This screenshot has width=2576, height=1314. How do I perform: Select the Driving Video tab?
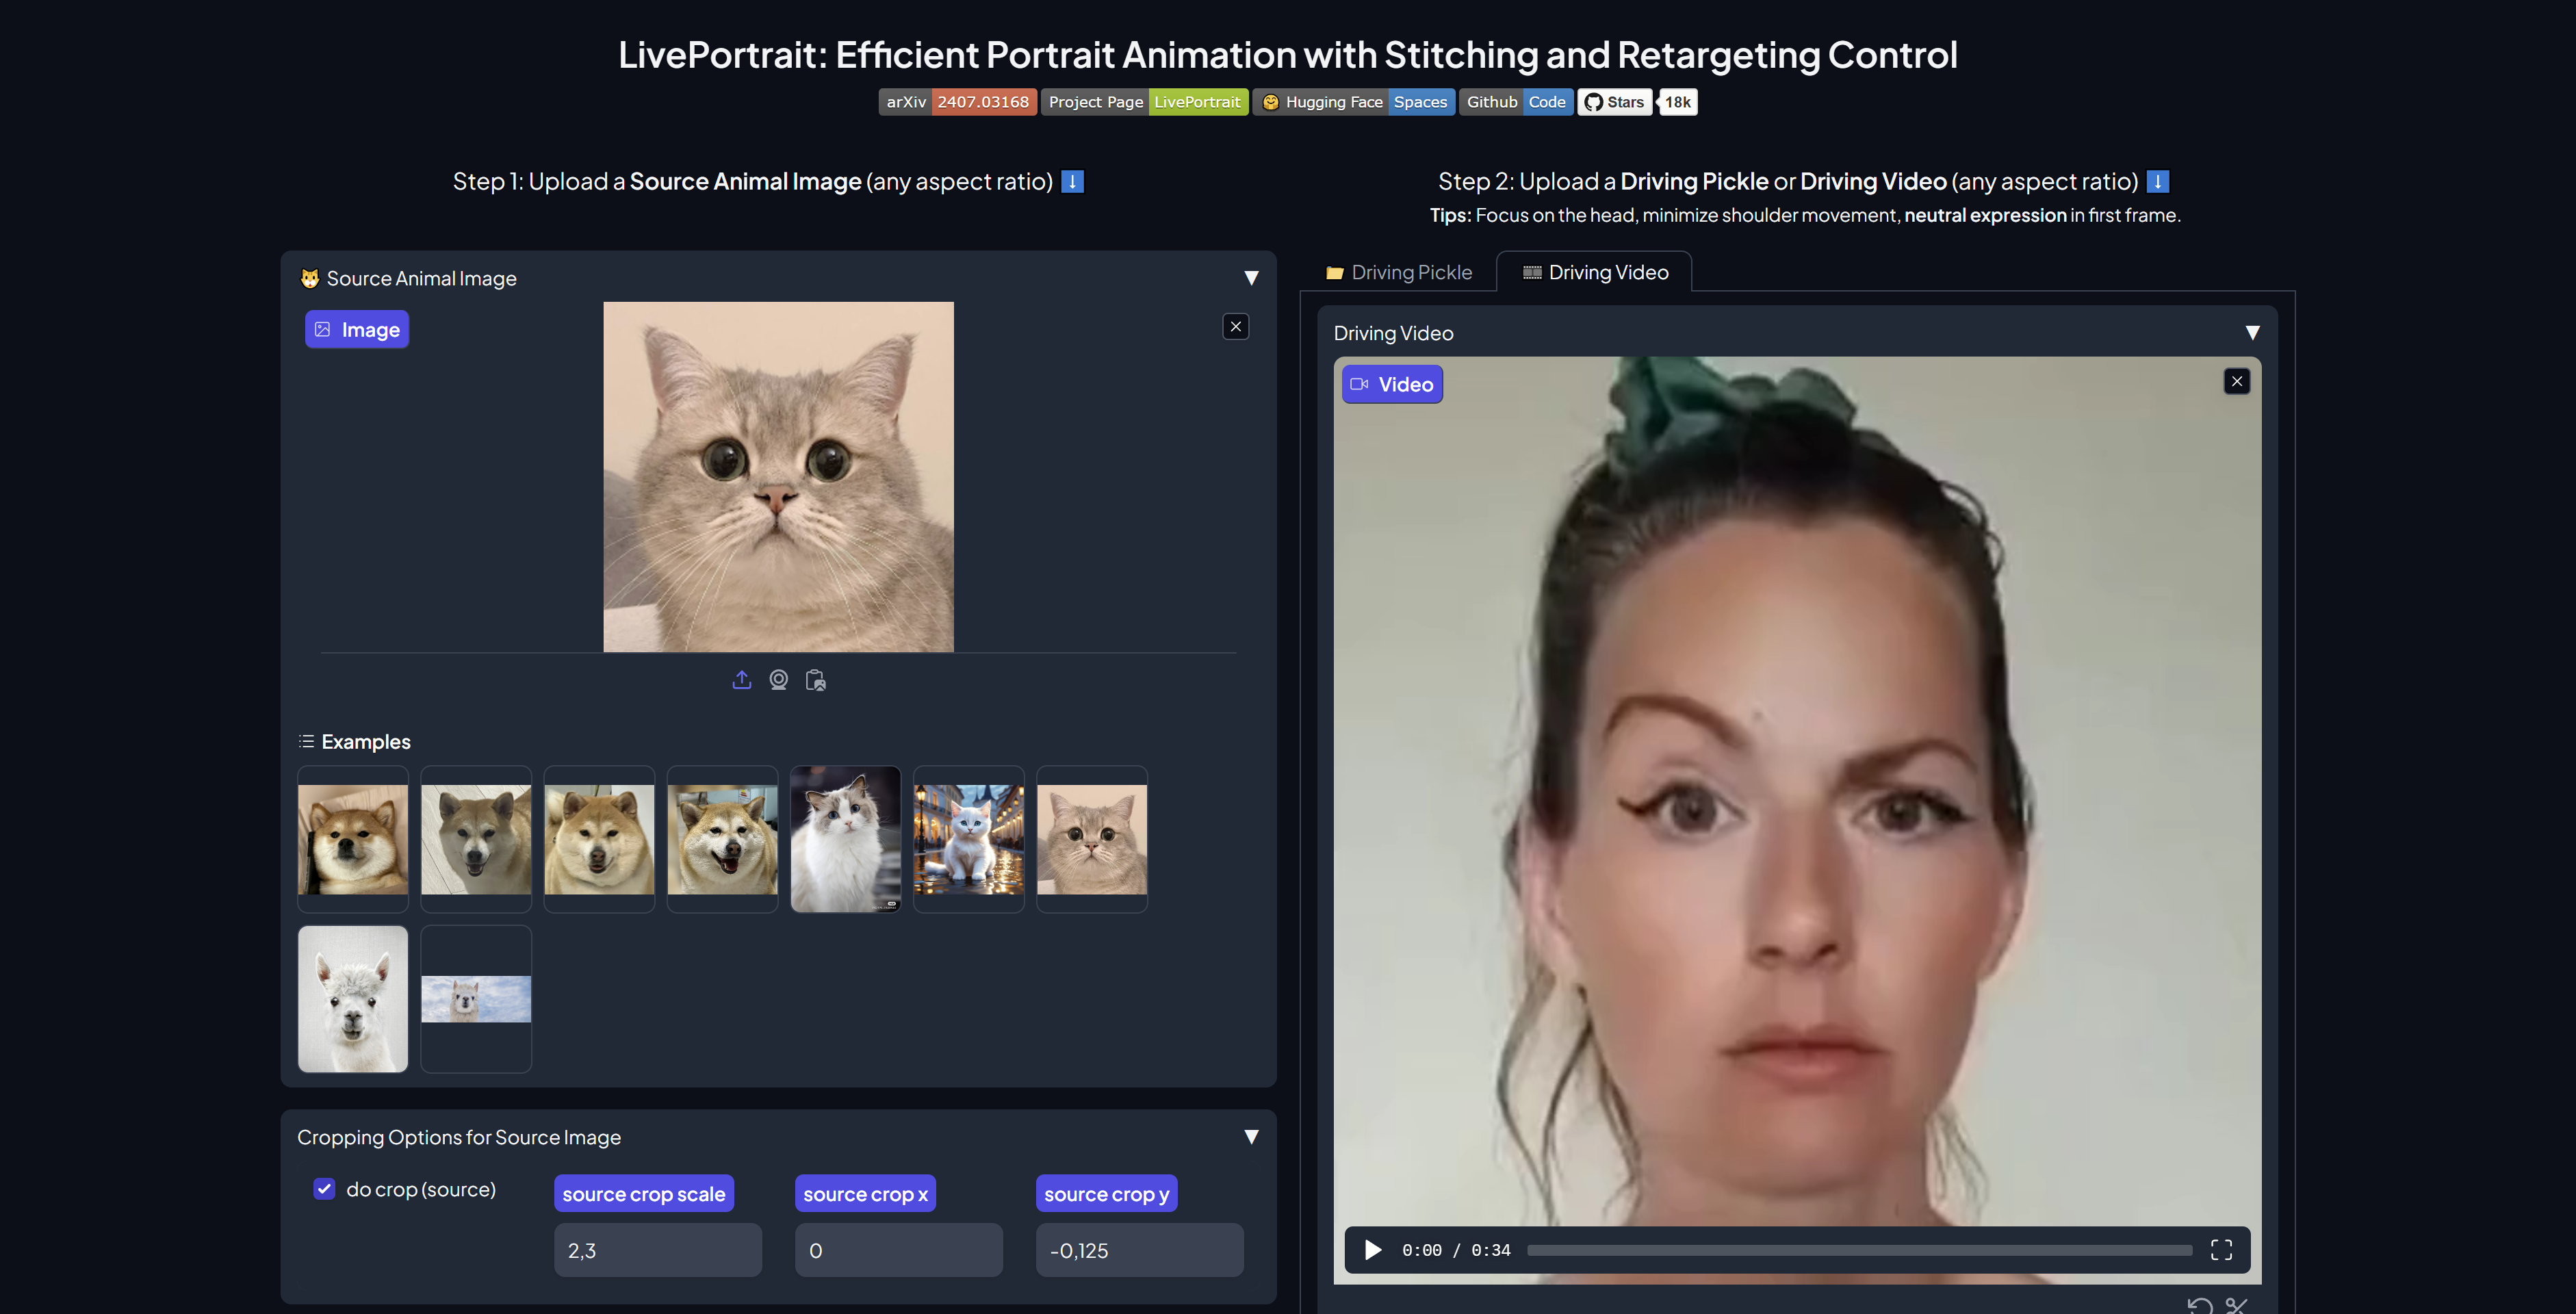click(1595, 272)
